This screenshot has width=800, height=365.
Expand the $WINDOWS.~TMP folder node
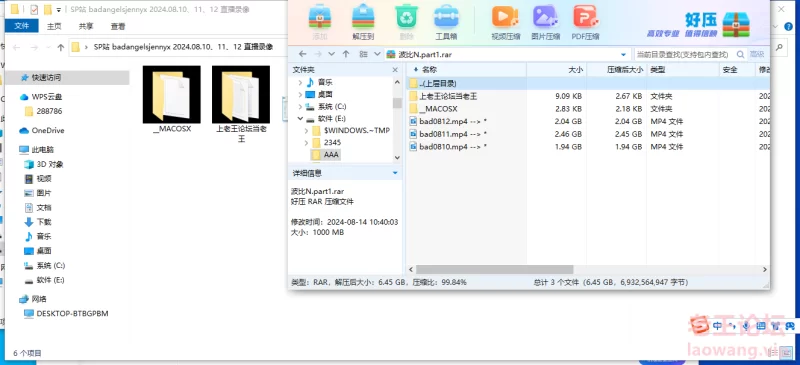[307, 131]
